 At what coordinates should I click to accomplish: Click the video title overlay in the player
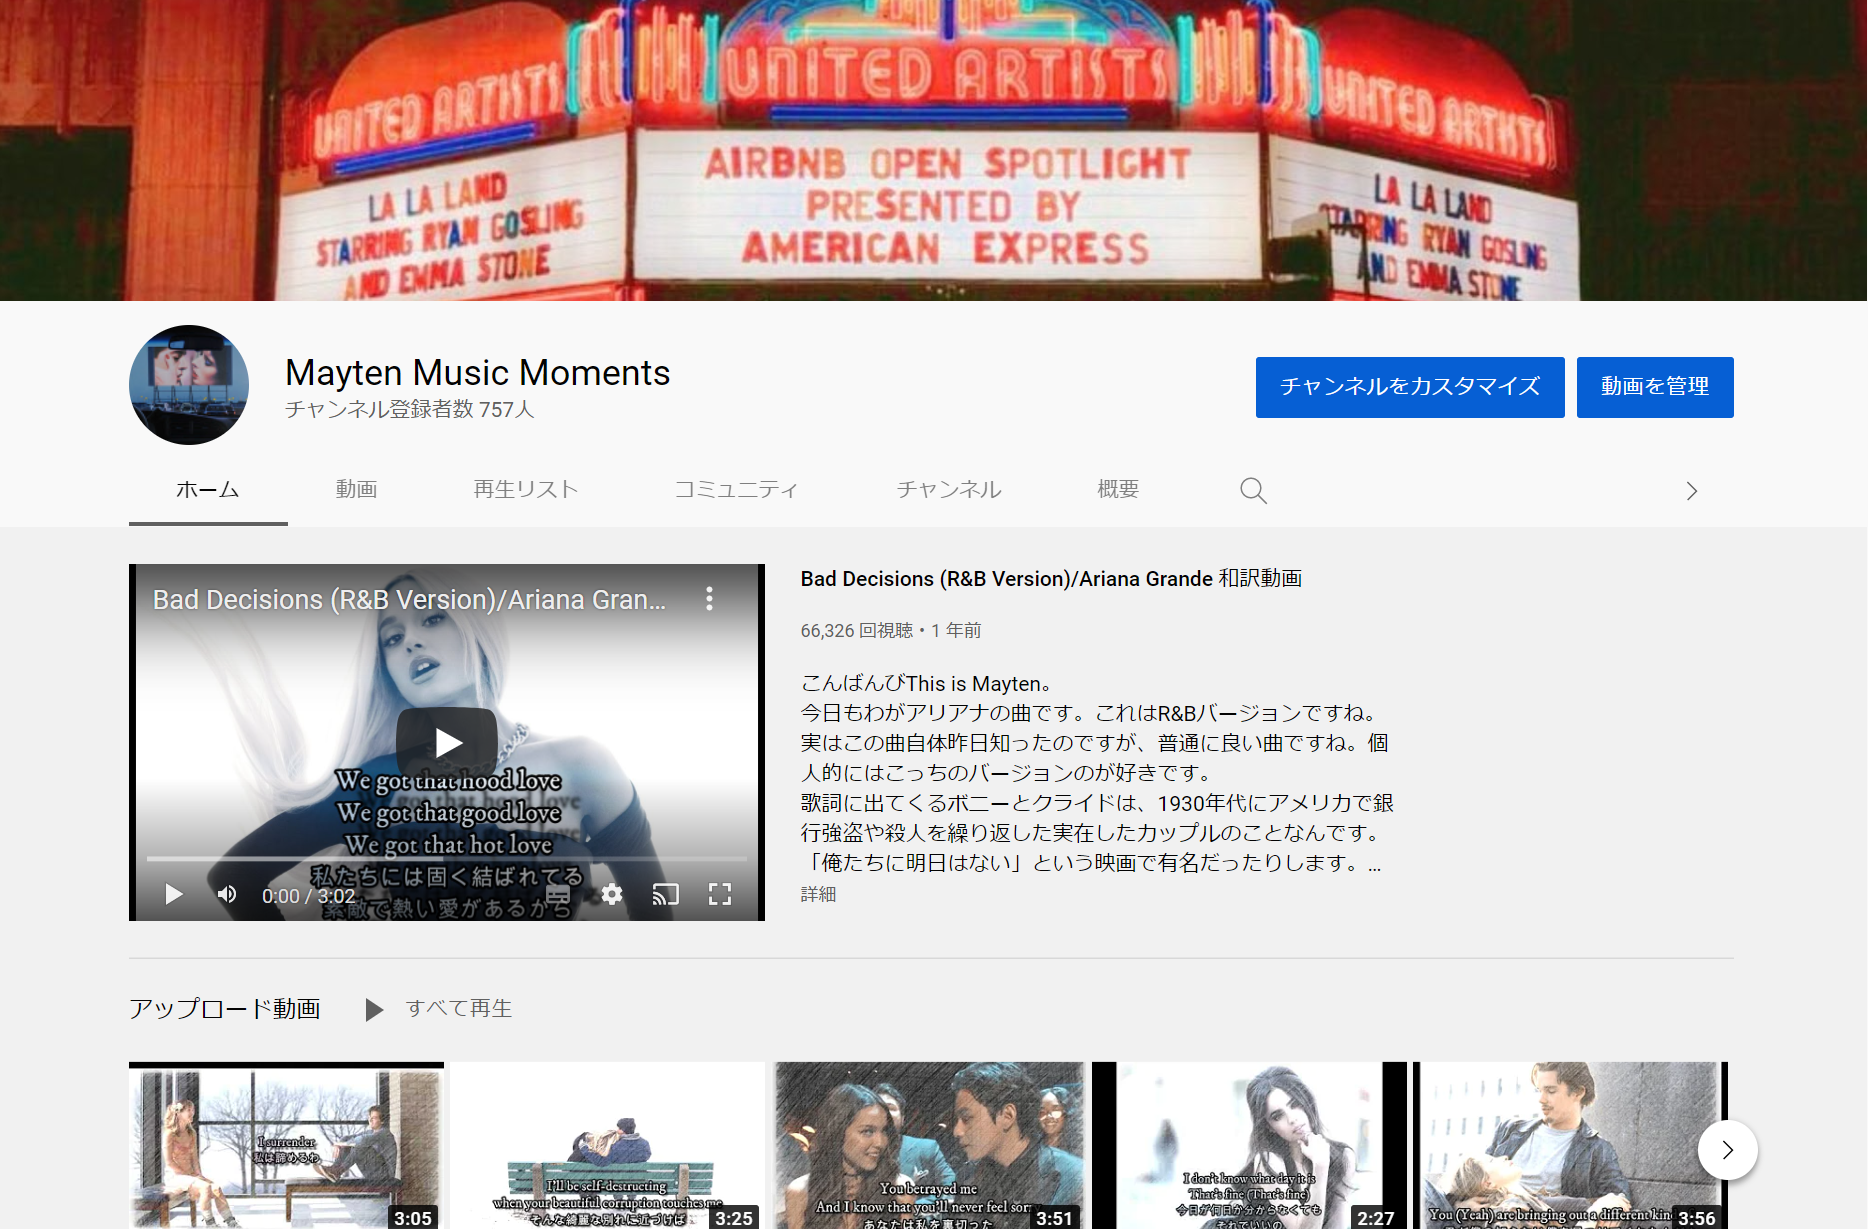(x=409, y=600)
